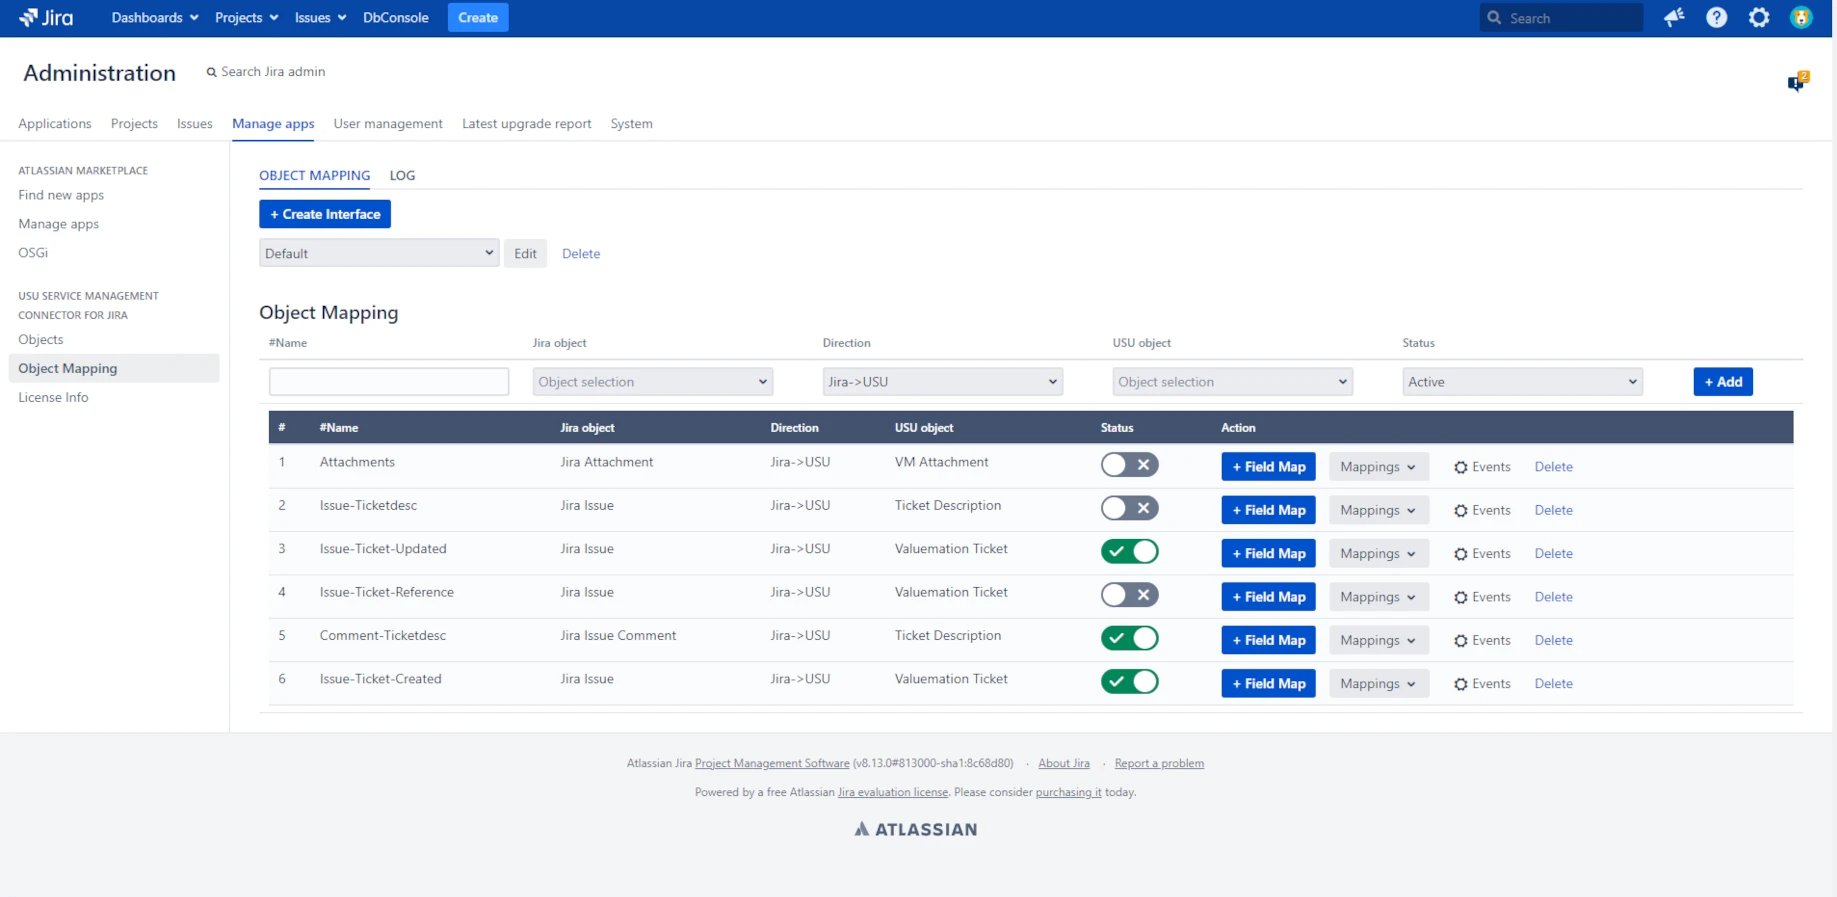Viewport: 1837px width, 897px height.
Task: Open the Help question mark icon
Action: pos(1717,17)
